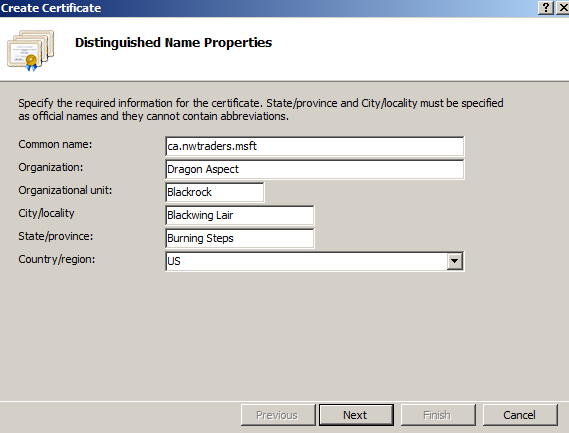Click the City/locality field with Blackwing Lair
The height and width of the screenshot is (433, 569).
240,215
